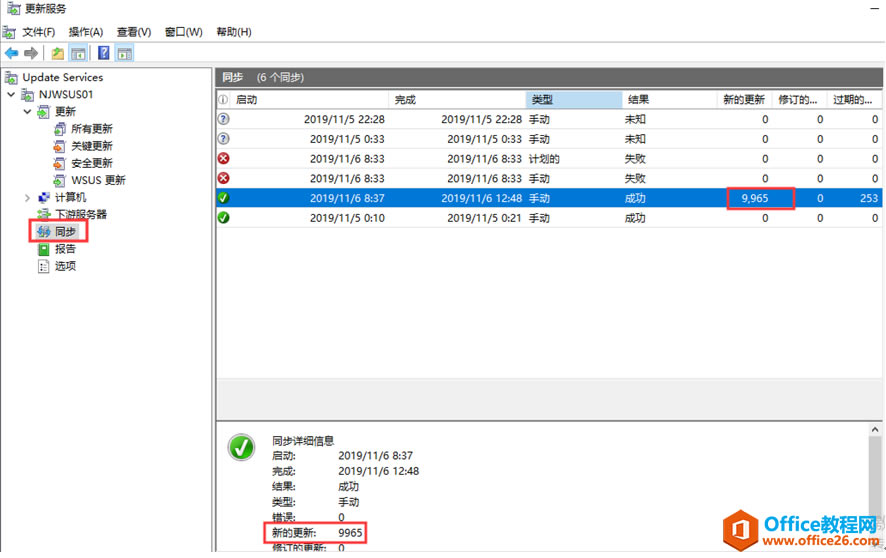Open the 查看(V) menu
The image size is (886, 558).
click(134, 32)
